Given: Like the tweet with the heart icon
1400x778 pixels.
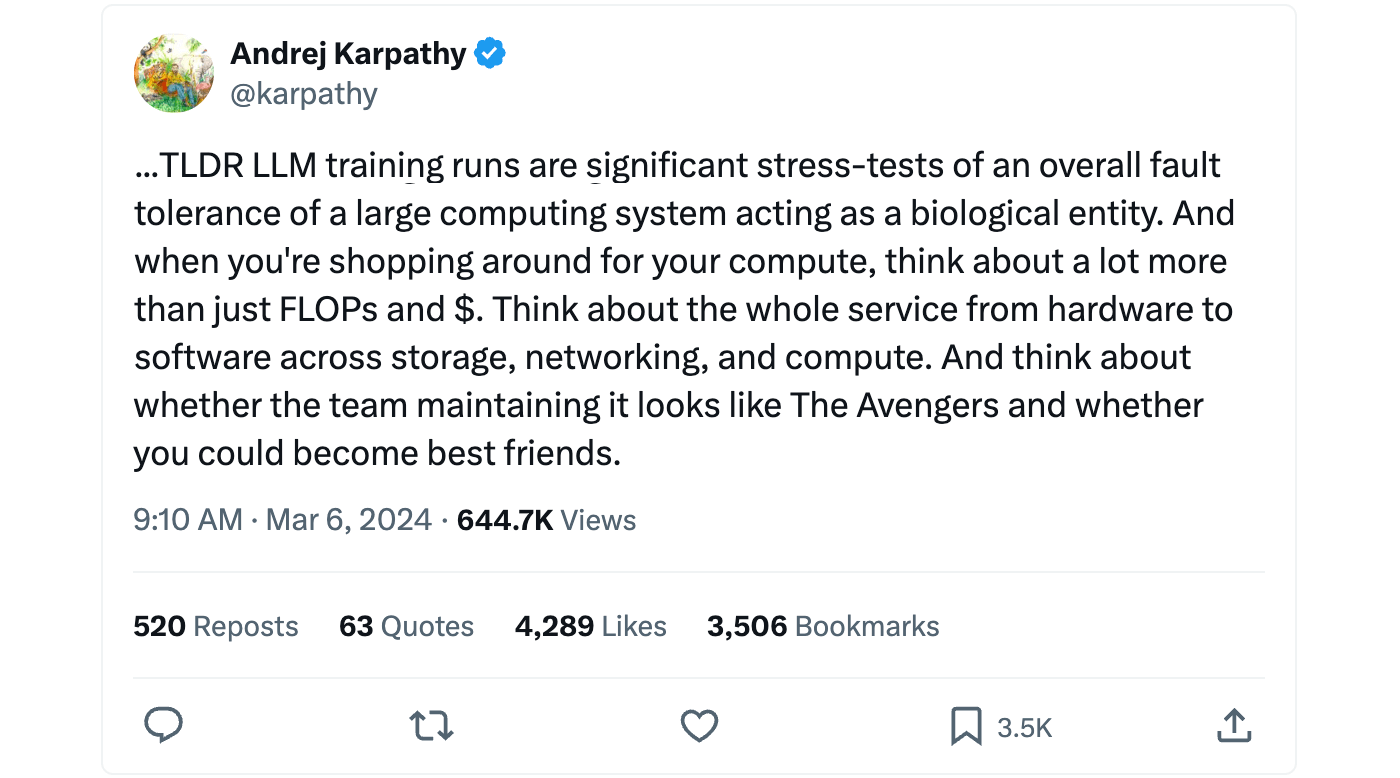Looking at the screenshot, I should pyautogui.click(x=699, y=725).
